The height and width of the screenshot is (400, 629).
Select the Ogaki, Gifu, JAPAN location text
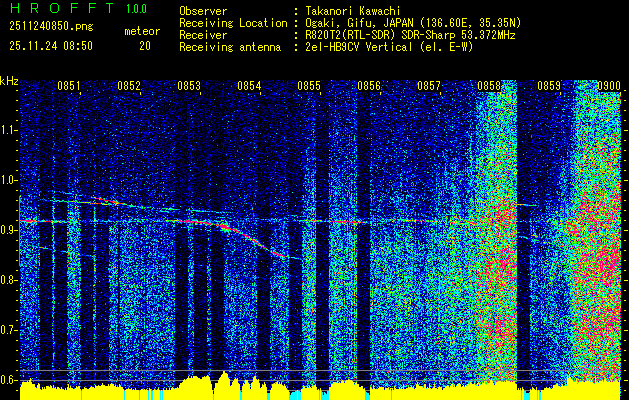(x=413, y=23)
